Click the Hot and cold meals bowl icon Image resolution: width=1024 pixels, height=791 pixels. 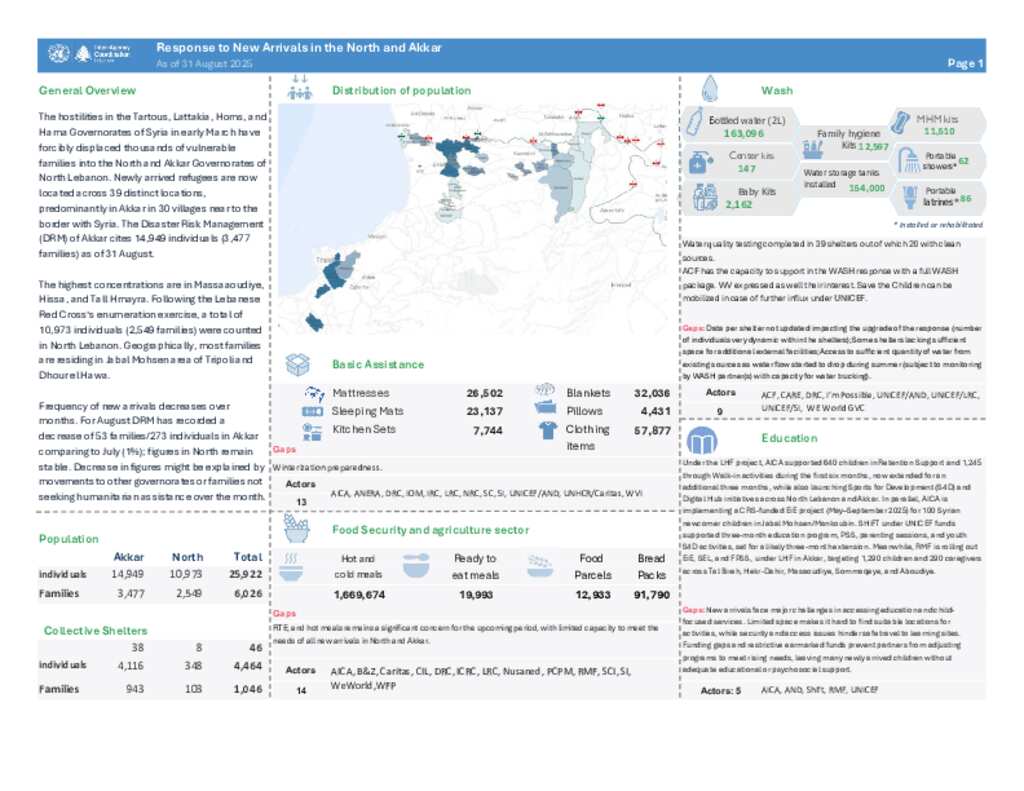point(293,566)
